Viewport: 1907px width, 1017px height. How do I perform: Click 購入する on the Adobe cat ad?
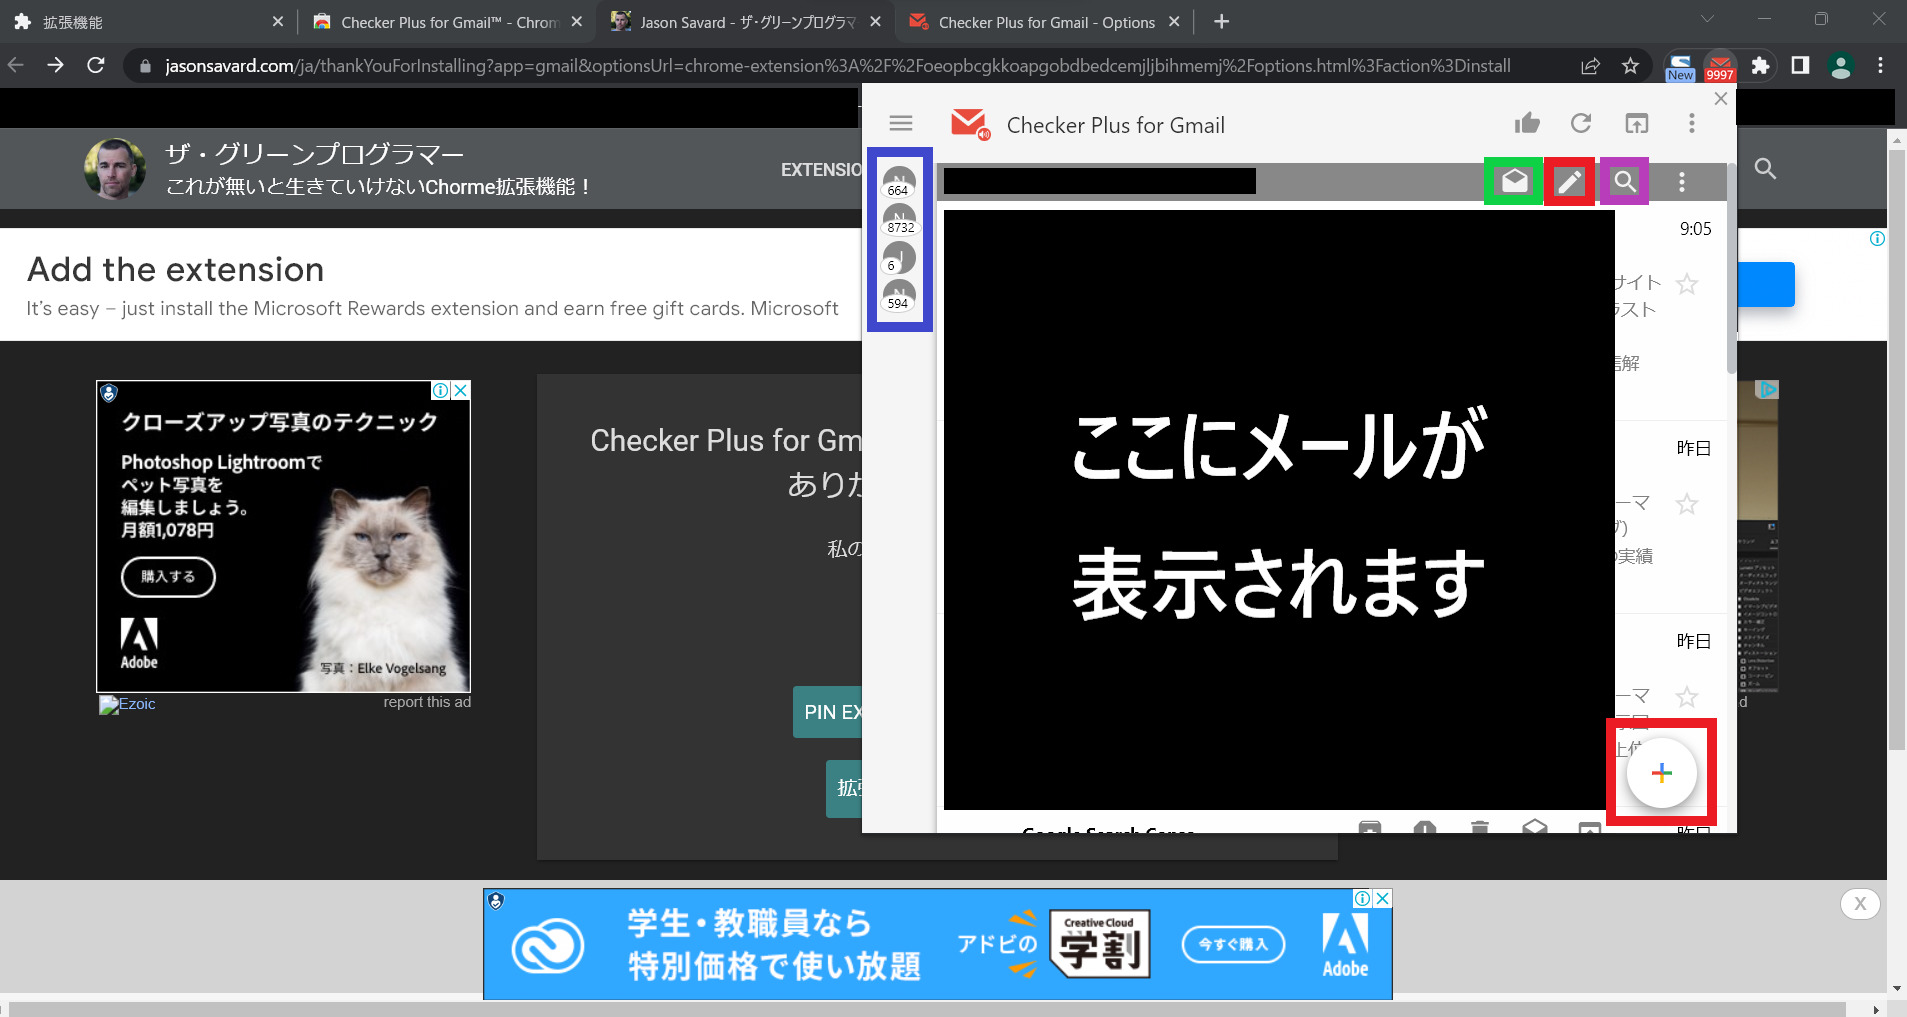[168, 577]
